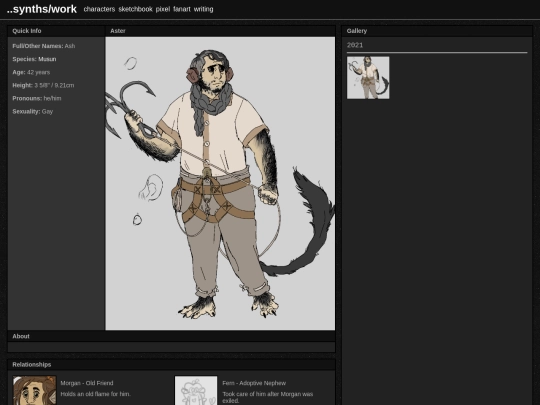The height and width of the screenshot is (405, 540).
Task: Select the 'Pronouns: he/him' line
Action: tap(37, 98)
